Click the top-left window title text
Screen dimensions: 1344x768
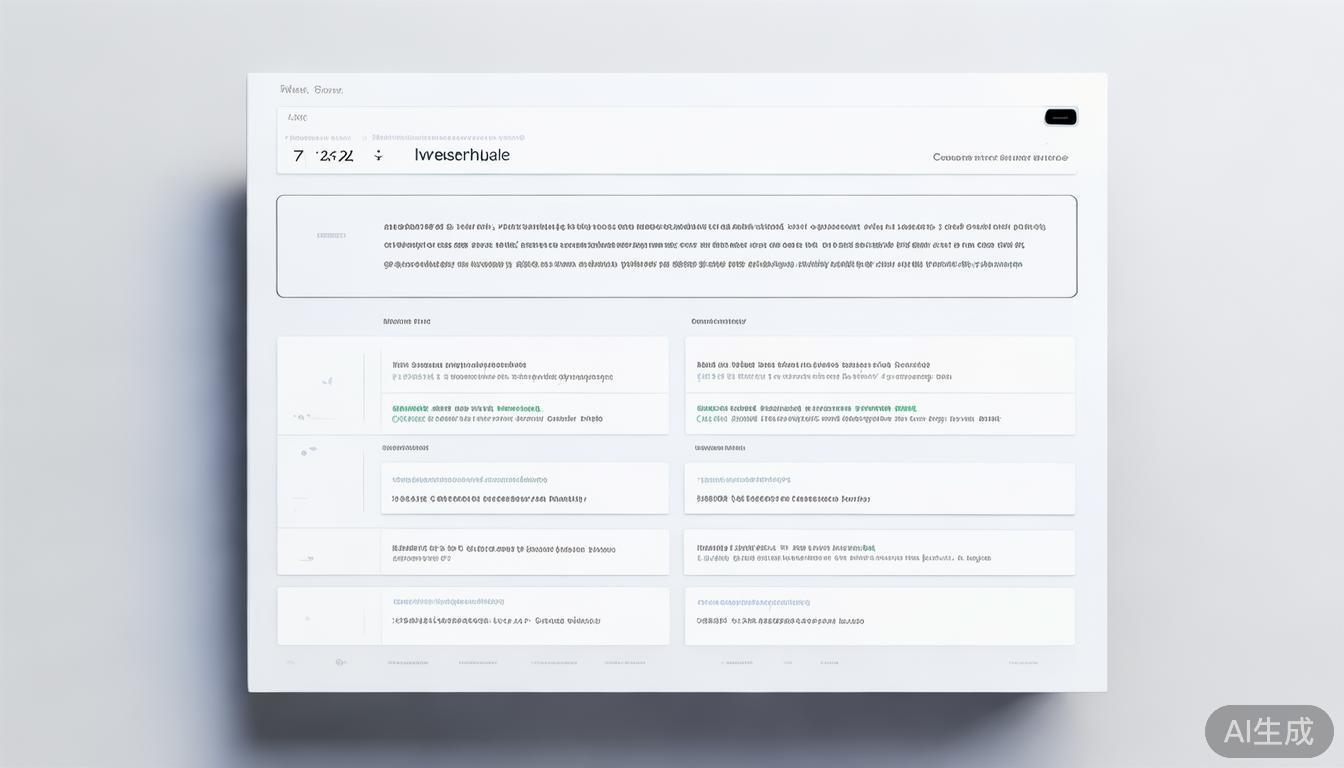click(311, 90)
